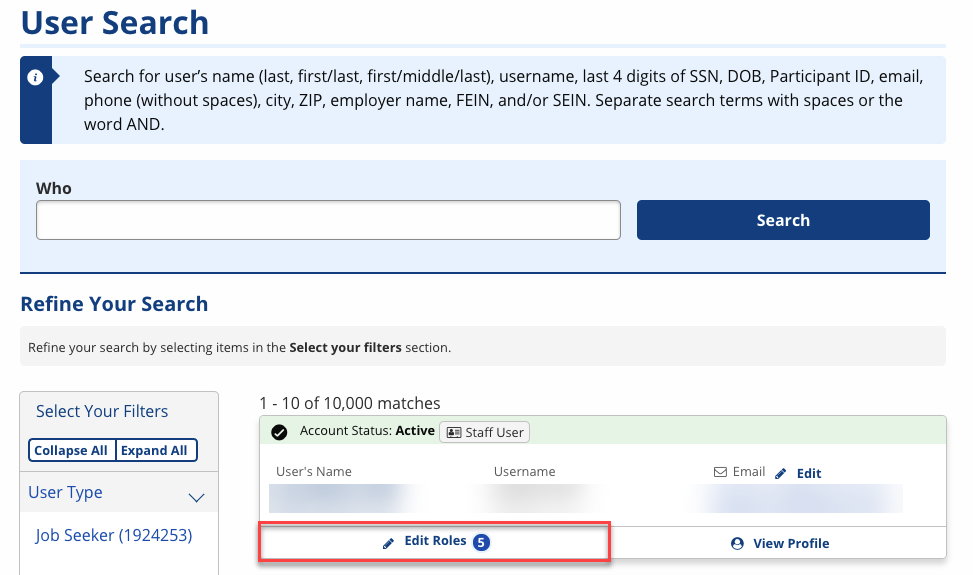
Task: Click the pencil icon next to email Edit
Action: [x=781, y=473]
